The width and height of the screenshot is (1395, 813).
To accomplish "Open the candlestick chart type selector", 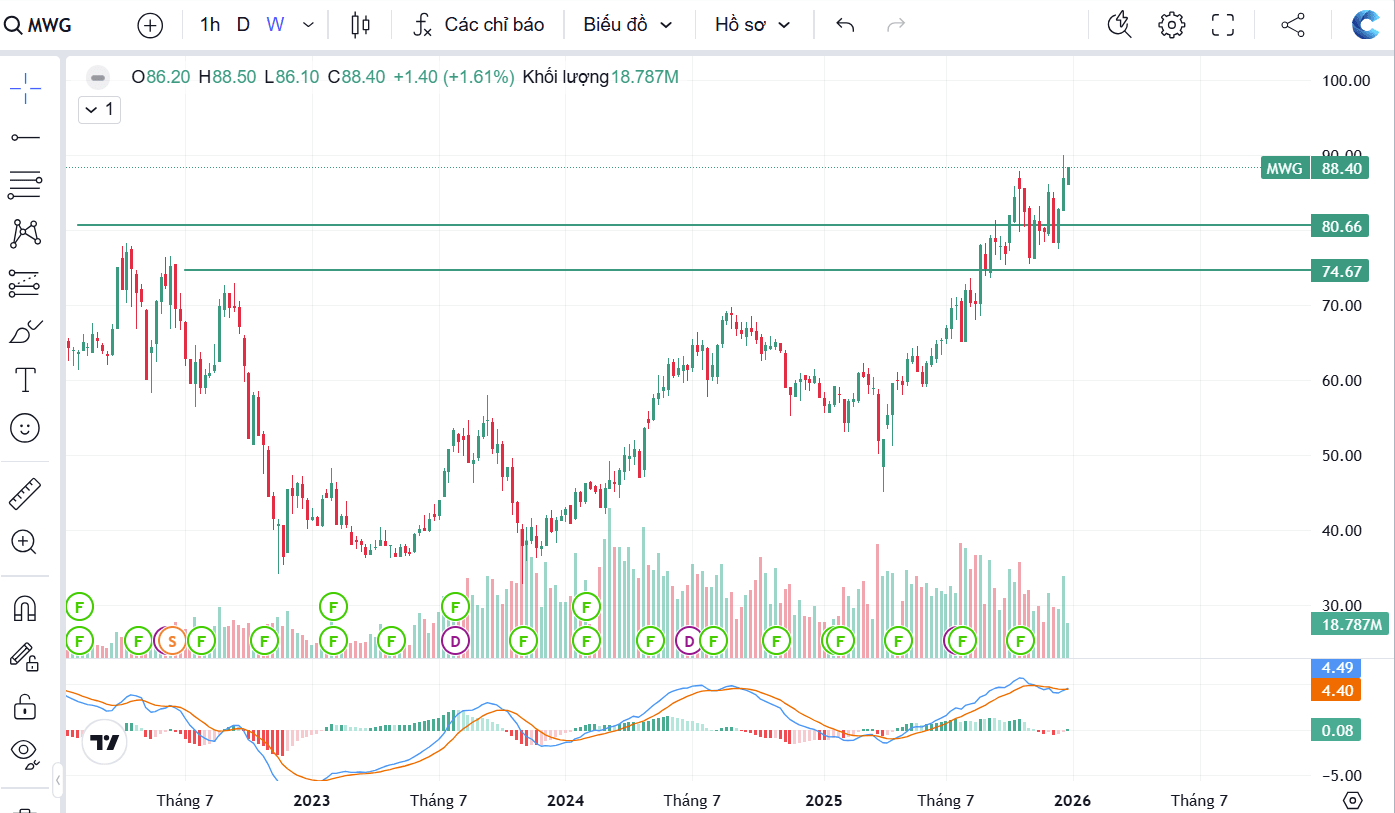I will [x=361, y=25].
